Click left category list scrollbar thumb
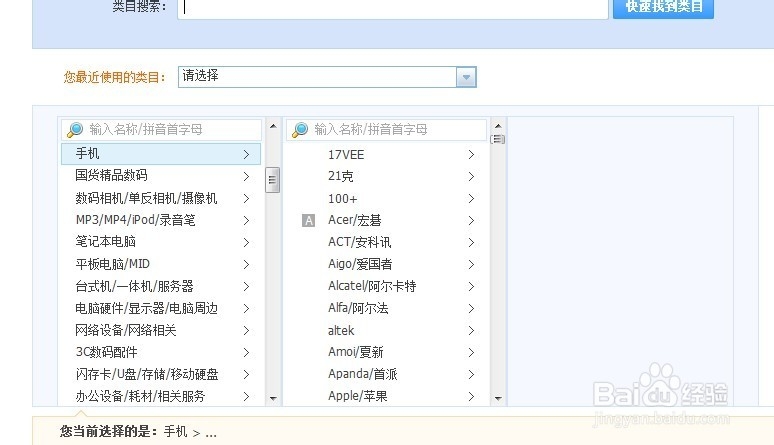The image size is (774, 445). (x=272, y=180)
